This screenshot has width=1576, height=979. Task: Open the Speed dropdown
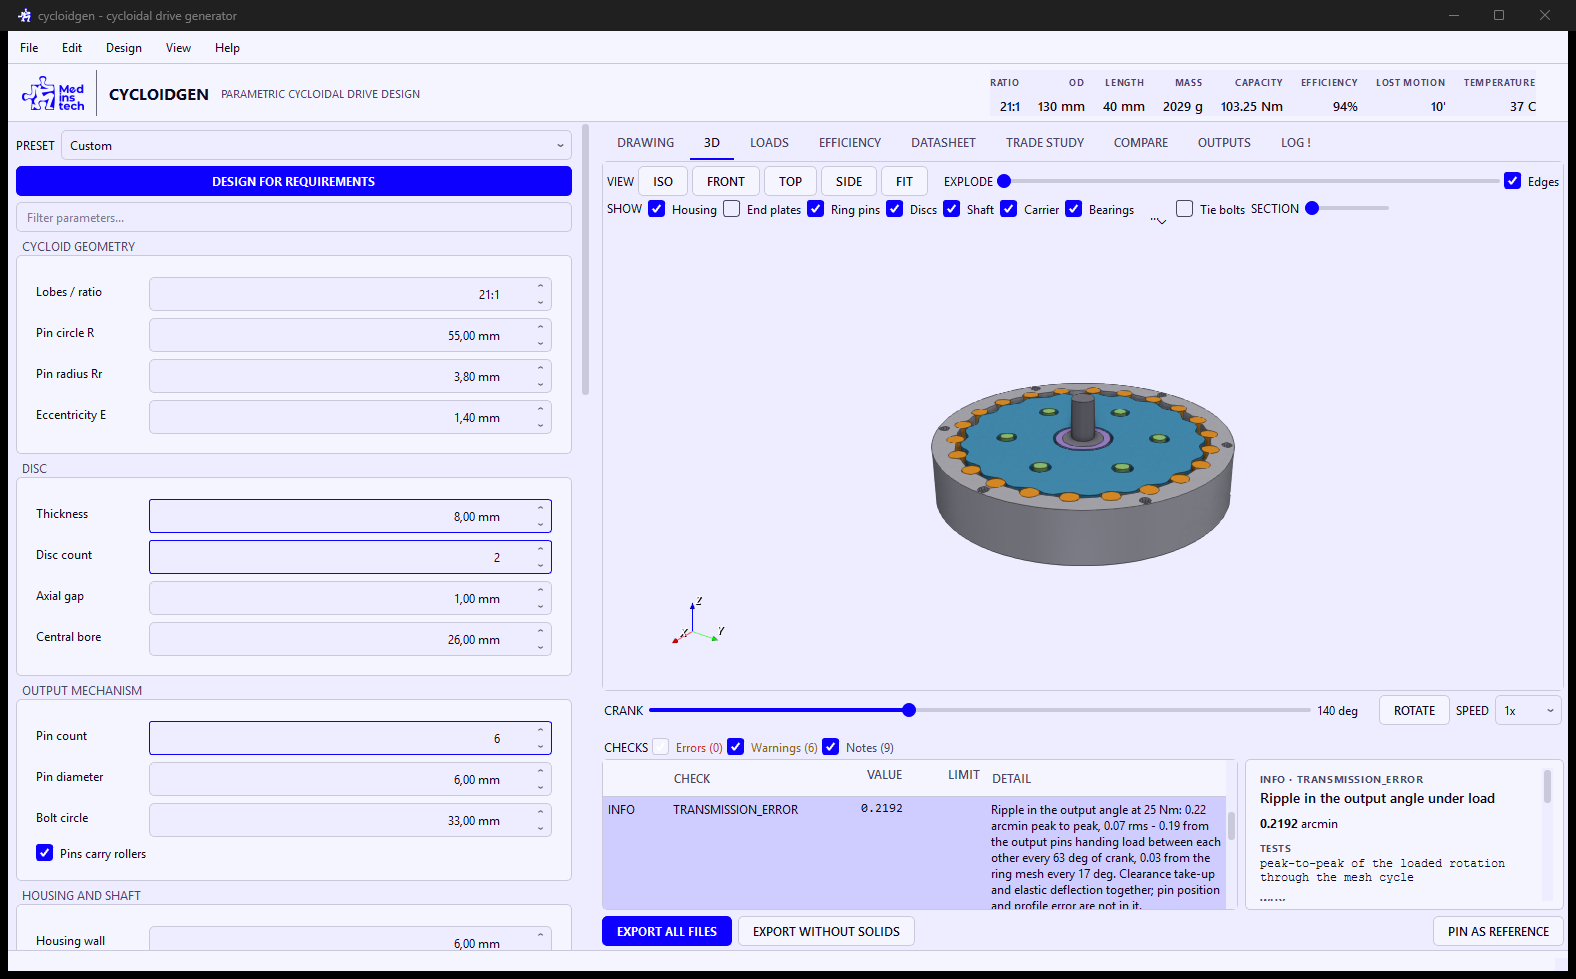(1528, 711)
